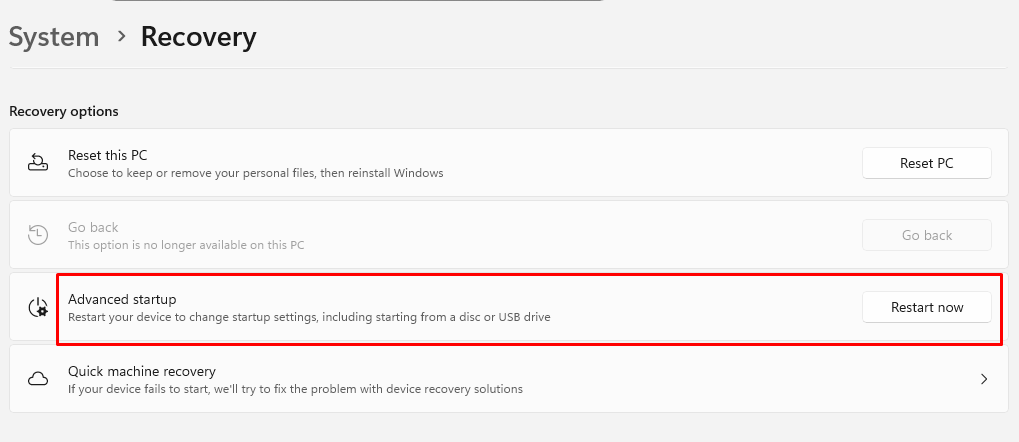Click the greyed-out Go back button
The width and height of the screenshot is (1019, 442).
coord(927,235)
